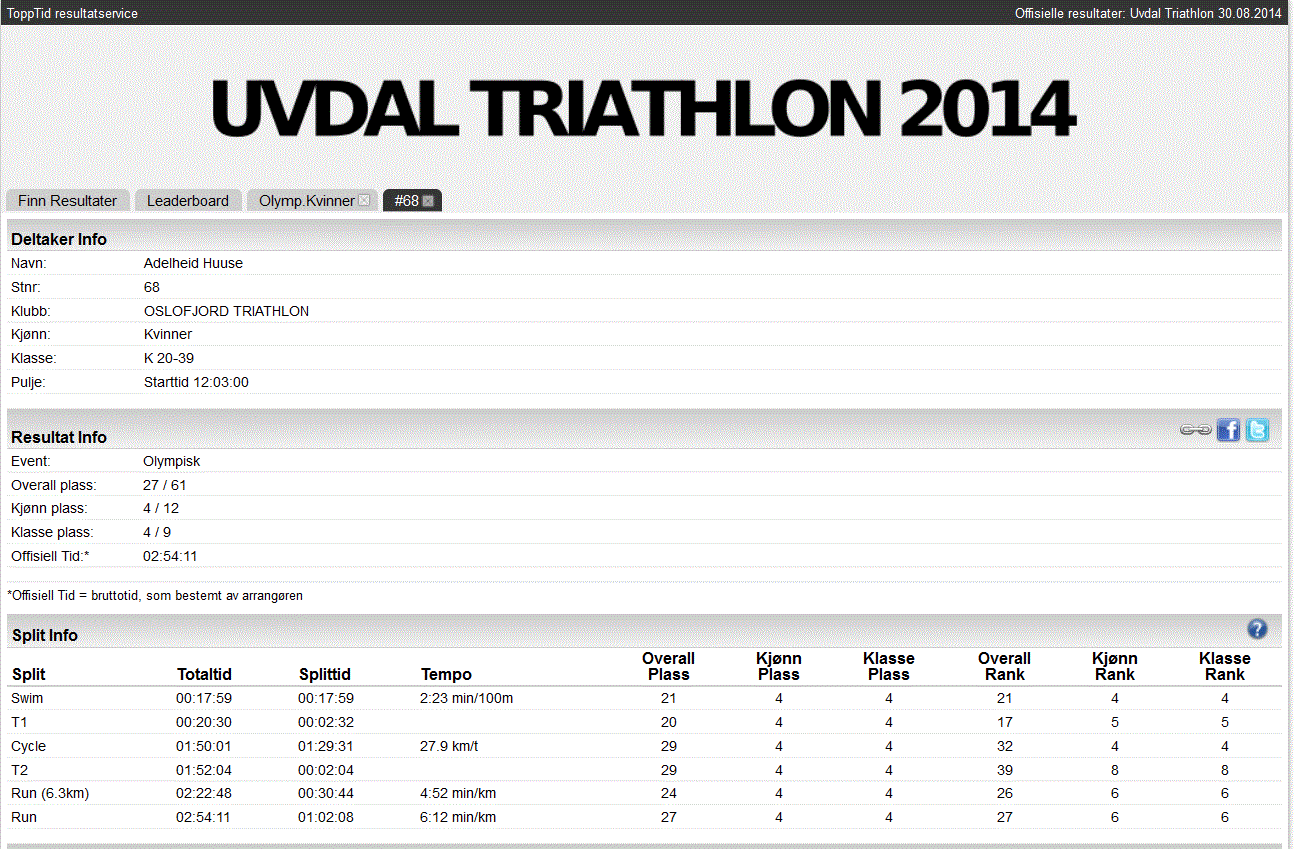Click Klasse plass value 4 / 9

[157, 532]
